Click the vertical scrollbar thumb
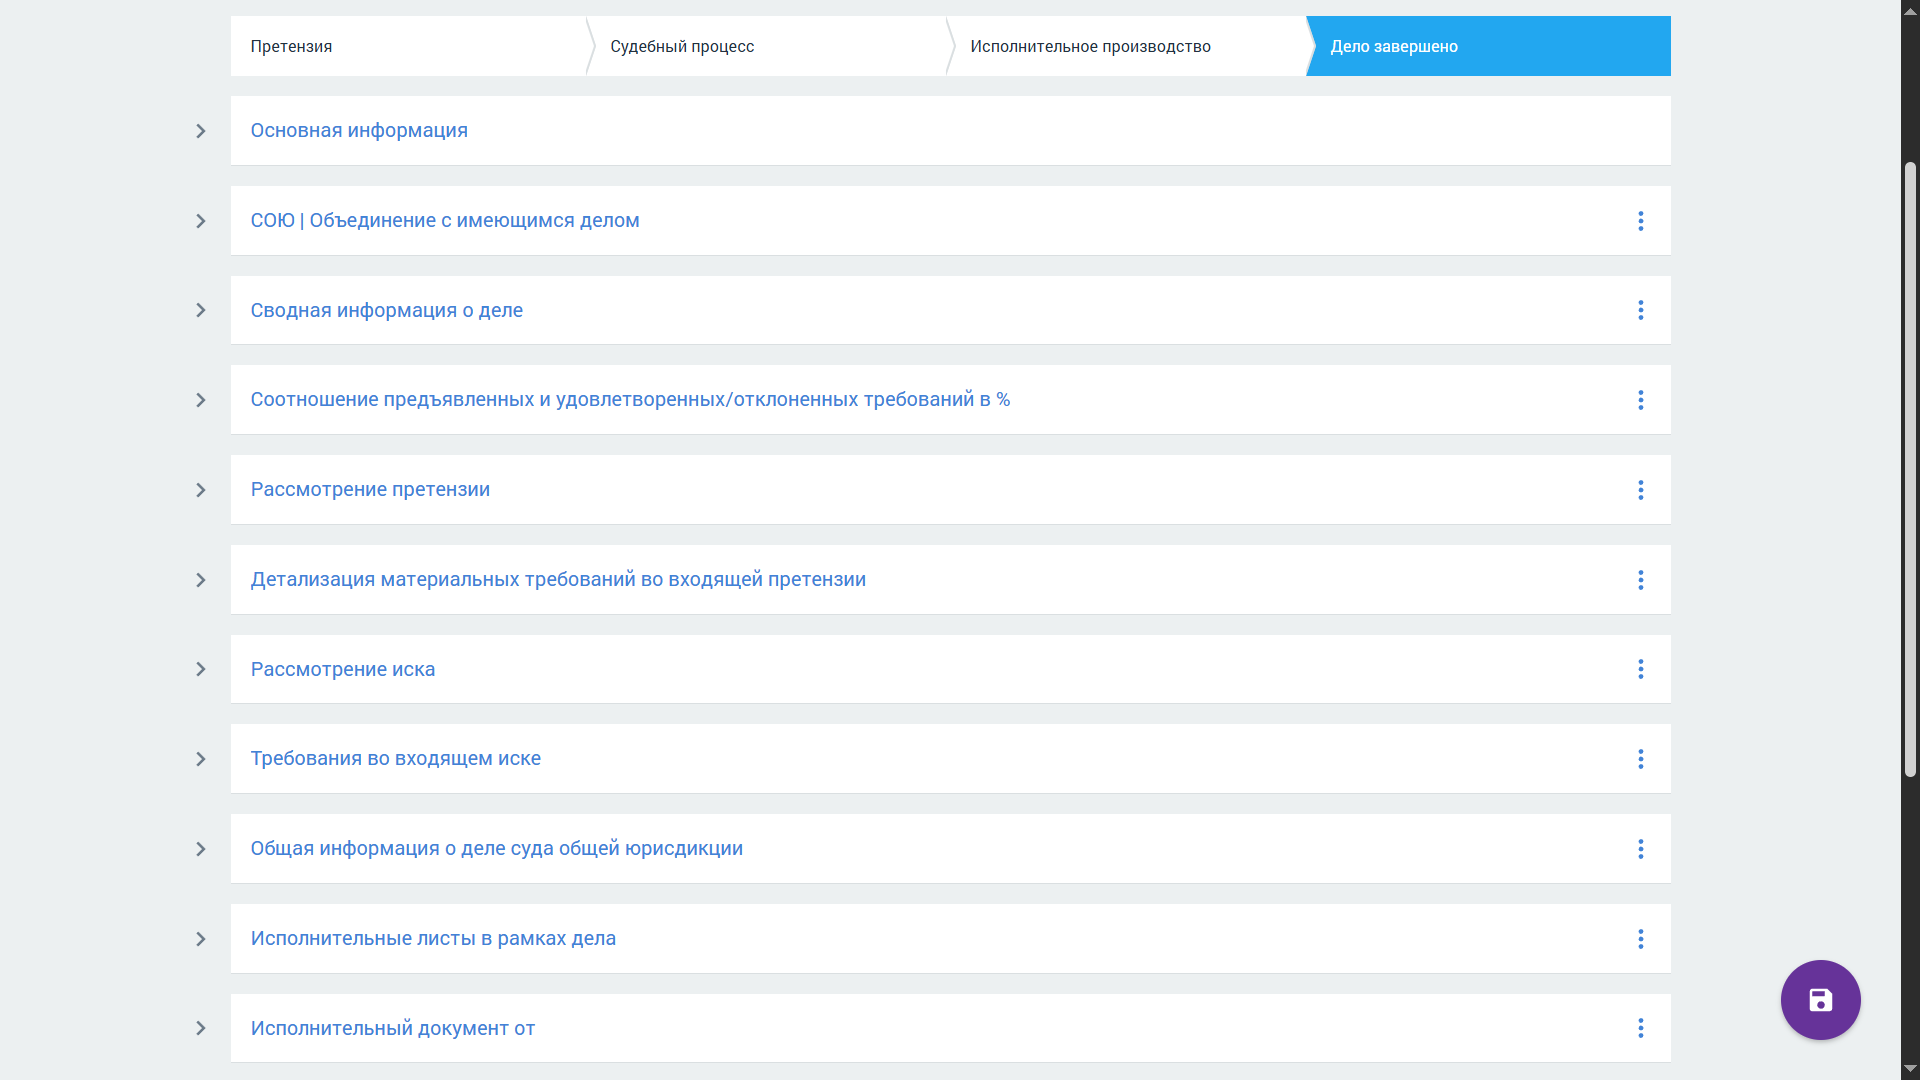 coord(1910,469)
